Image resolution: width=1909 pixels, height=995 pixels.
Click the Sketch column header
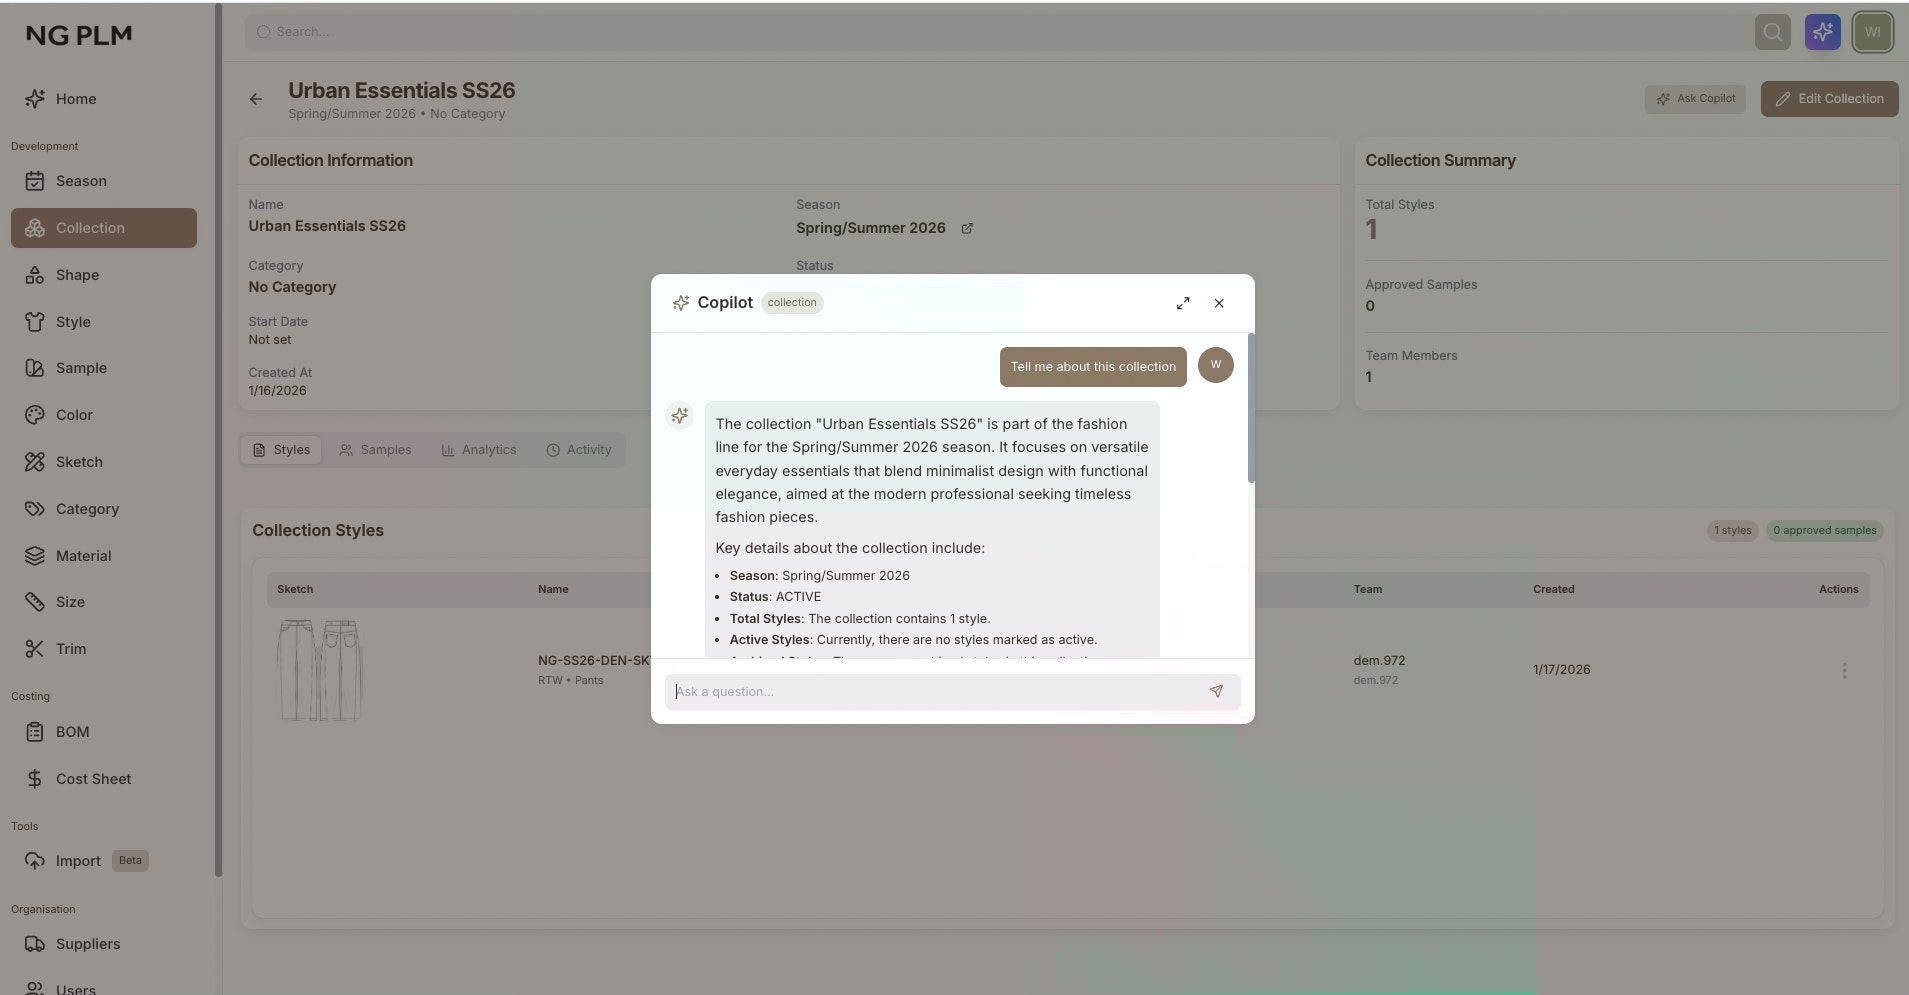(x=295, y=590)
